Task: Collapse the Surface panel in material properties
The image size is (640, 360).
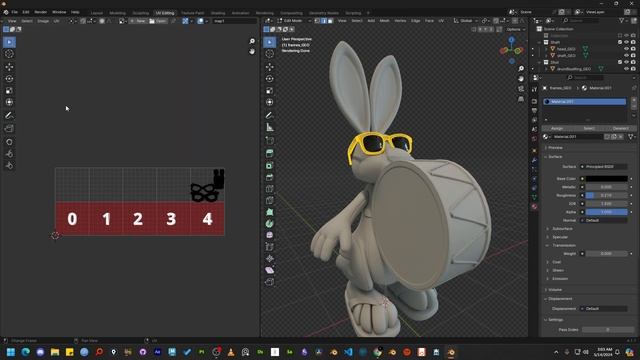Action: (555, 157)
